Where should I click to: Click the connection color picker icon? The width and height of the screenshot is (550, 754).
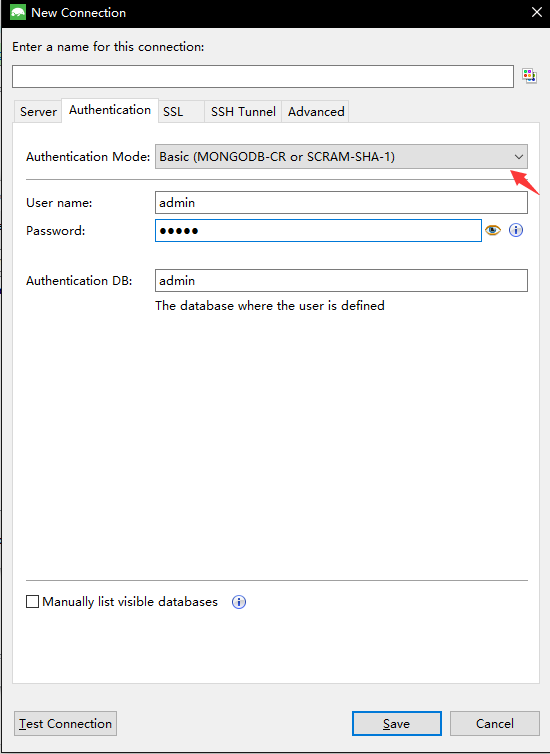pos(529,76)
